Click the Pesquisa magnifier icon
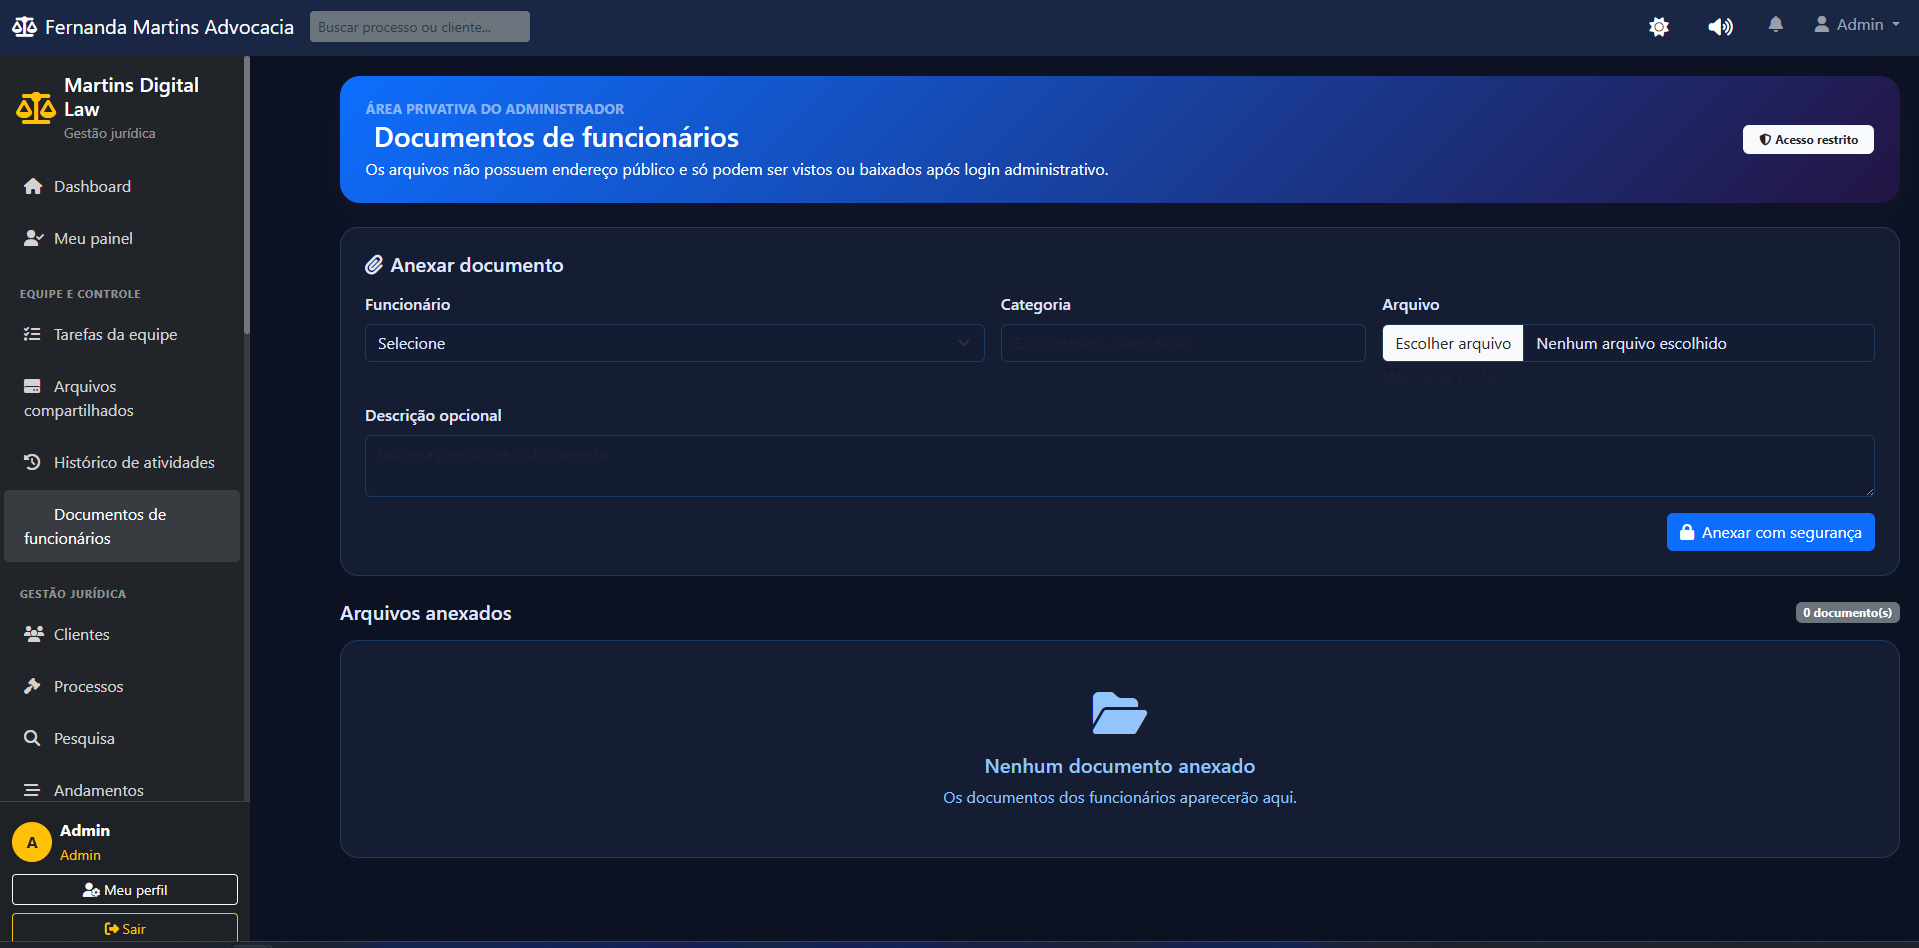Viewport: 1919px width, 948px height. point(32,738)
